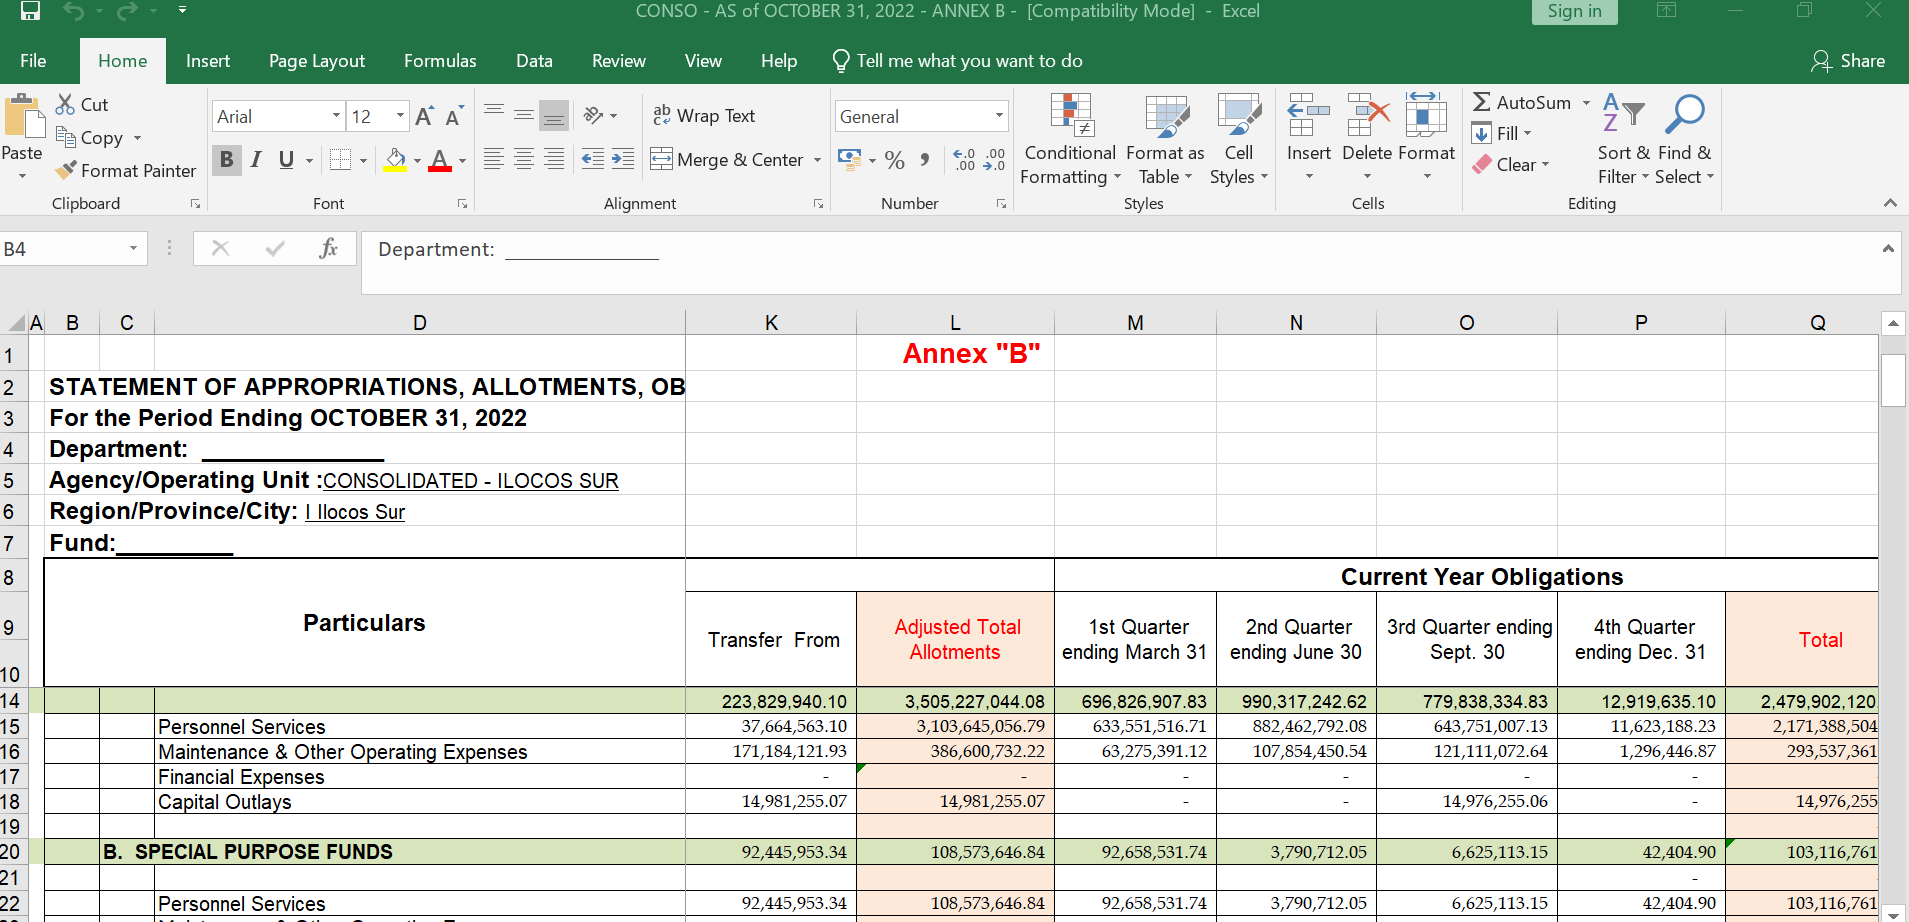Click the Save icon in title bar
The height and width of the screenshot is (922, 1909).
tap(30, 11)
